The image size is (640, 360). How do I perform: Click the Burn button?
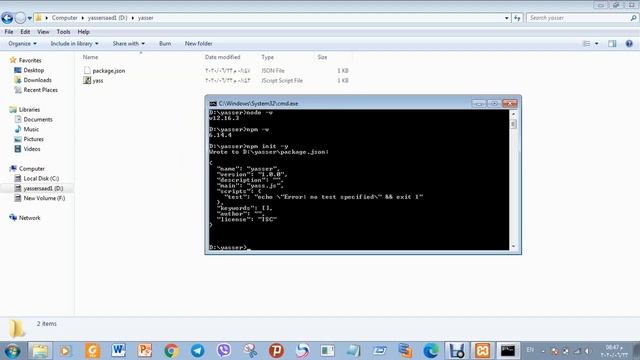tap(165, 43)
